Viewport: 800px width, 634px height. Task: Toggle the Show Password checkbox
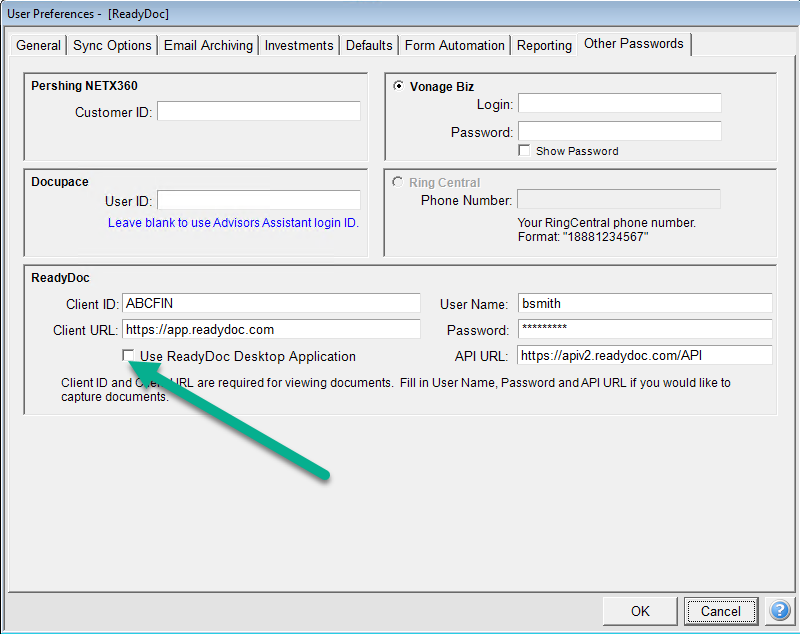[x=524, y=150]
